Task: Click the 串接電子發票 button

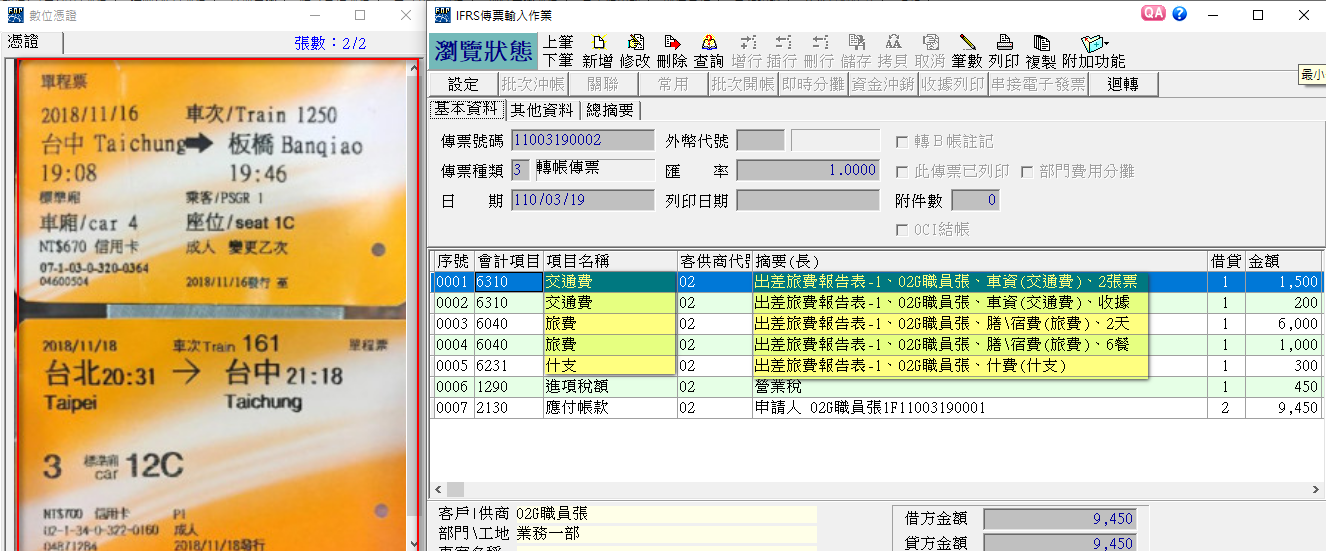Action: (x=1037, y=84)
